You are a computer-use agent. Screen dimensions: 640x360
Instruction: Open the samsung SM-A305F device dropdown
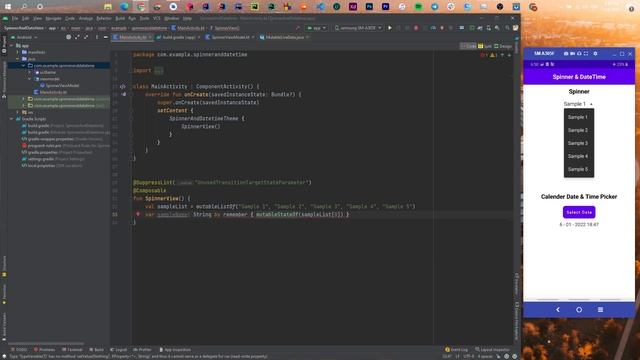358,28
